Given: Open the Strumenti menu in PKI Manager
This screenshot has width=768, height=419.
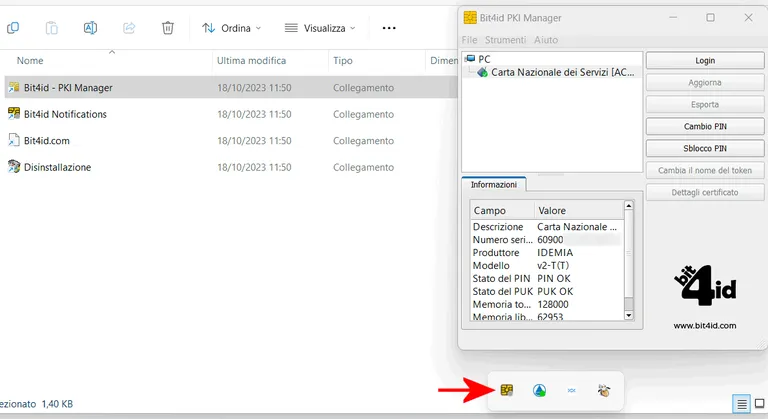Looking at the screenshot, I should [x=505, y=40].
